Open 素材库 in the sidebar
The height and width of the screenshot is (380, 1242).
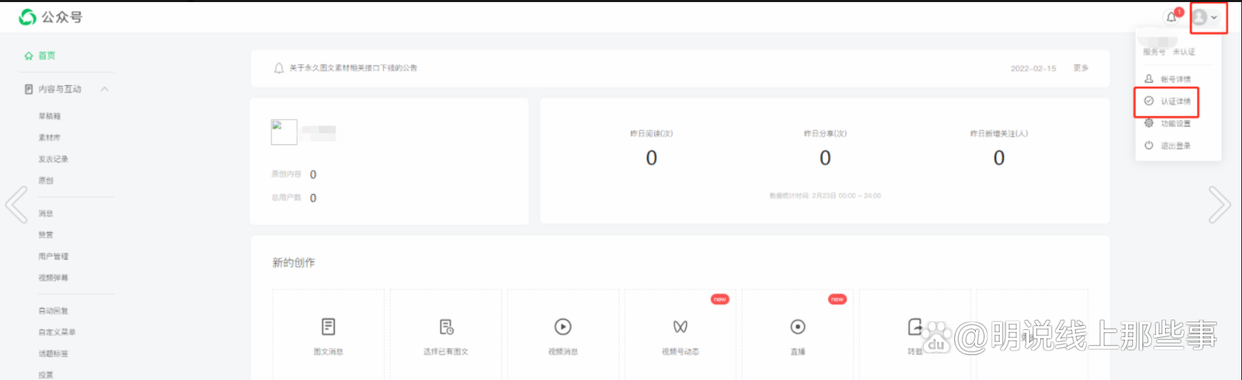click(x=49, y=137)
